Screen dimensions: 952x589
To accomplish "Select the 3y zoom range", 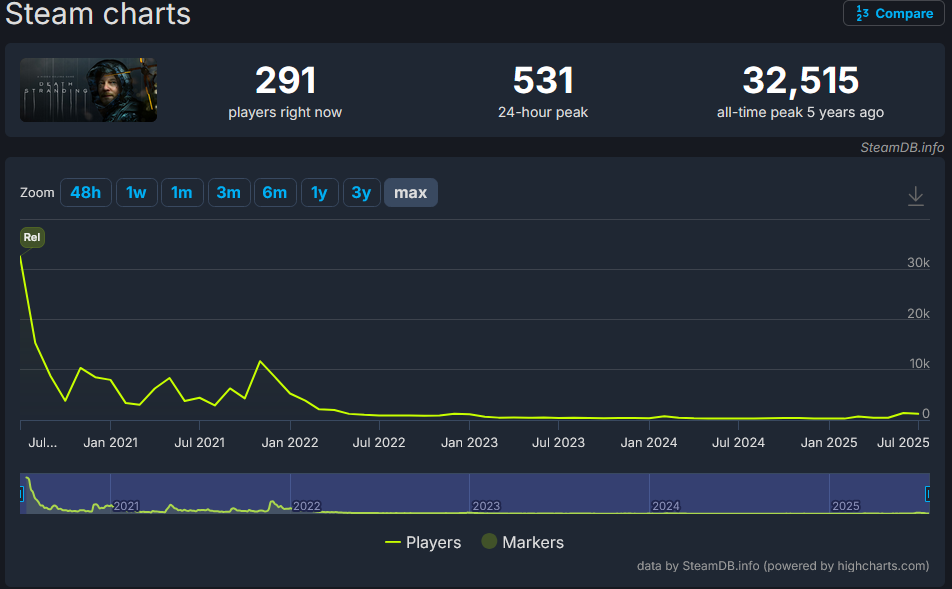I will [x=361, y=192].
